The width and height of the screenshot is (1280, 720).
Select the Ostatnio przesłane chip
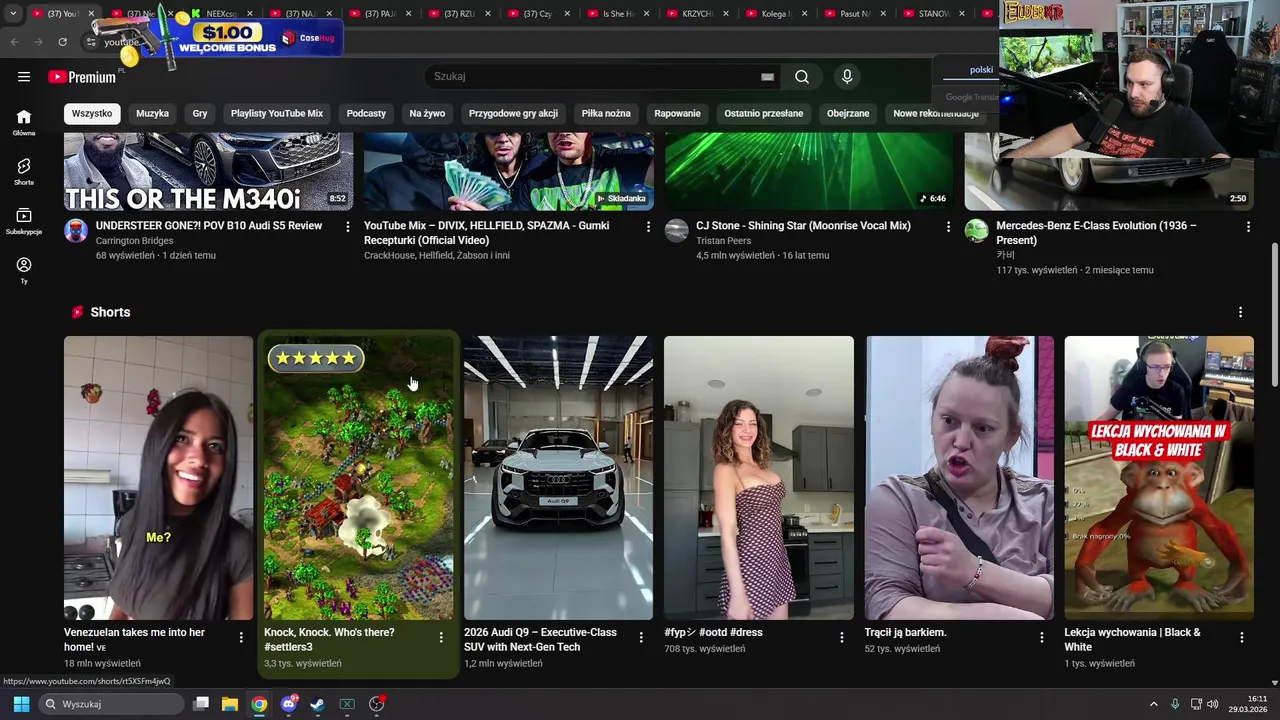pyautogui.click(x=764, y=113)
